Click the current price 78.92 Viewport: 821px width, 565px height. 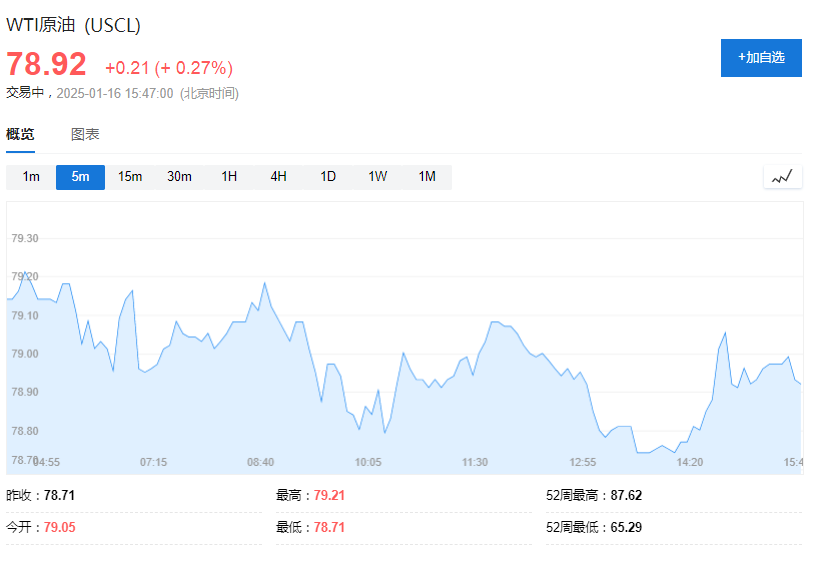coord(47,65)
